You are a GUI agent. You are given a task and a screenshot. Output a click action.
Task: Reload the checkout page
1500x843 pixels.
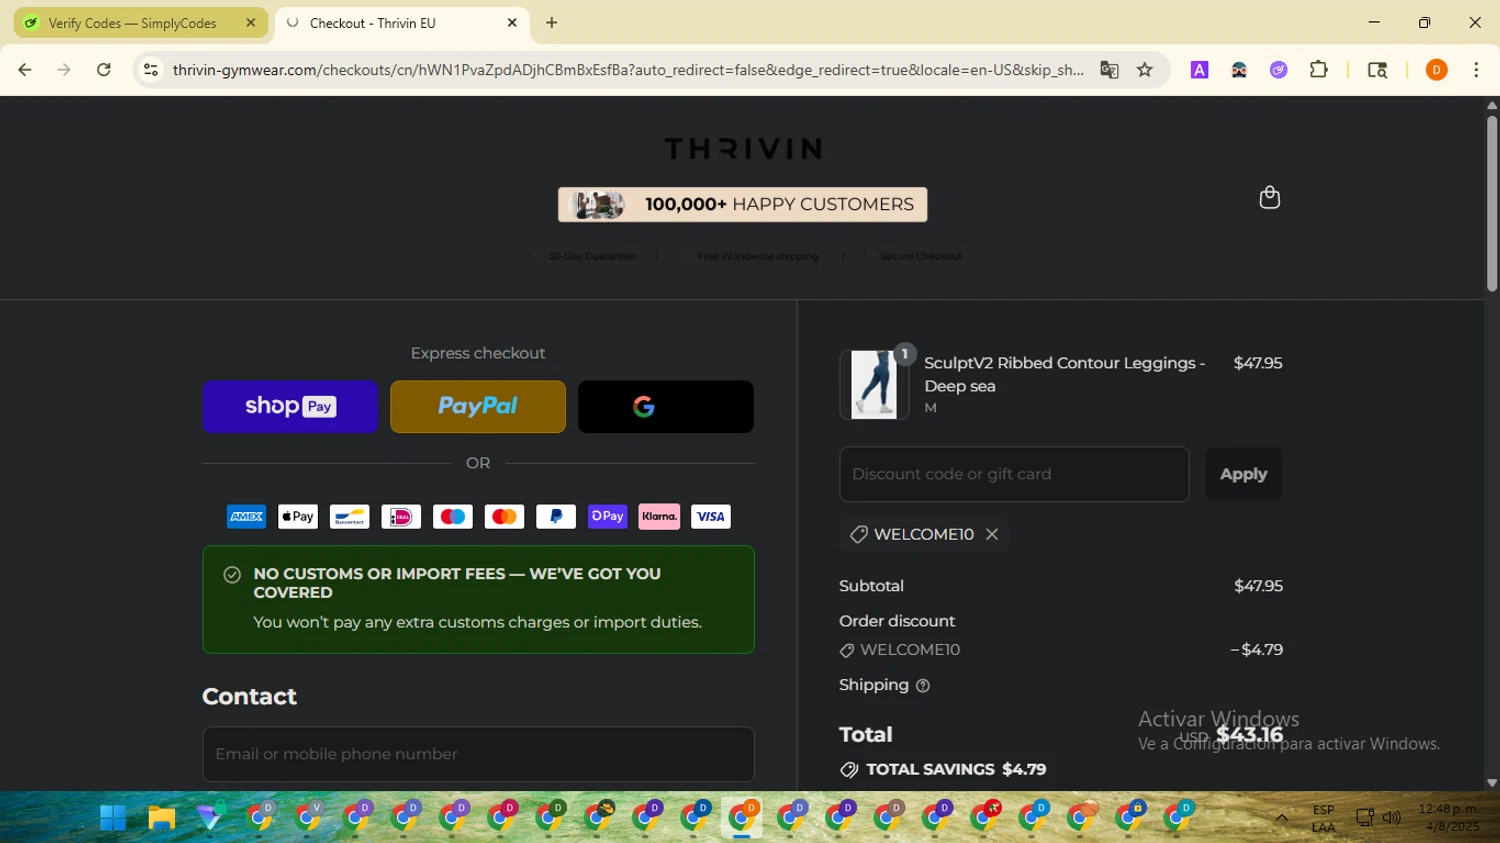[x=104, y=70]
